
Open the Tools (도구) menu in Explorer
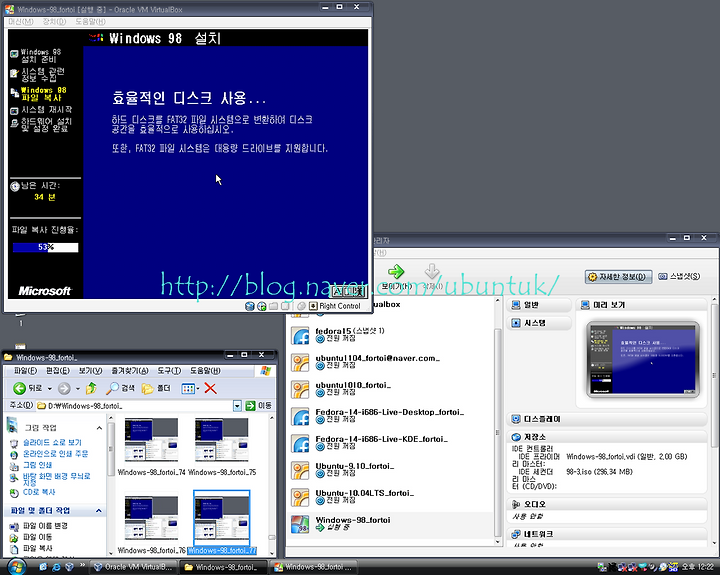169,371
